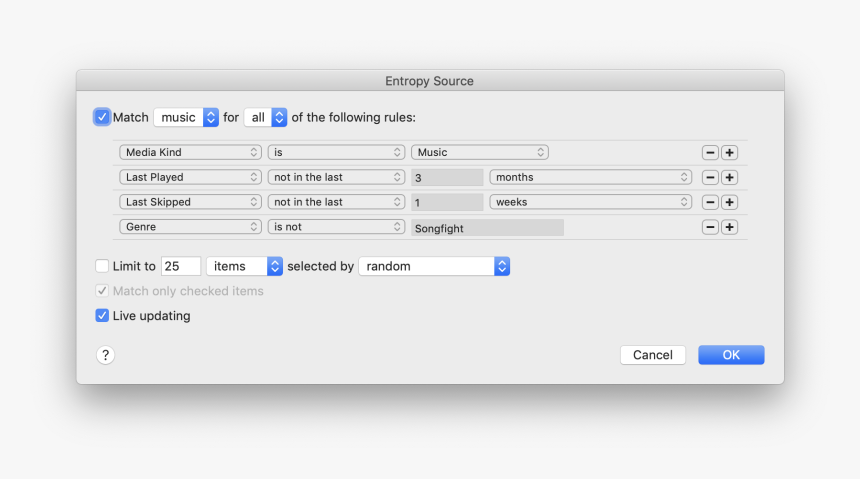Open the music media type popup
This screenshot has height=479, width=860.
186,117
